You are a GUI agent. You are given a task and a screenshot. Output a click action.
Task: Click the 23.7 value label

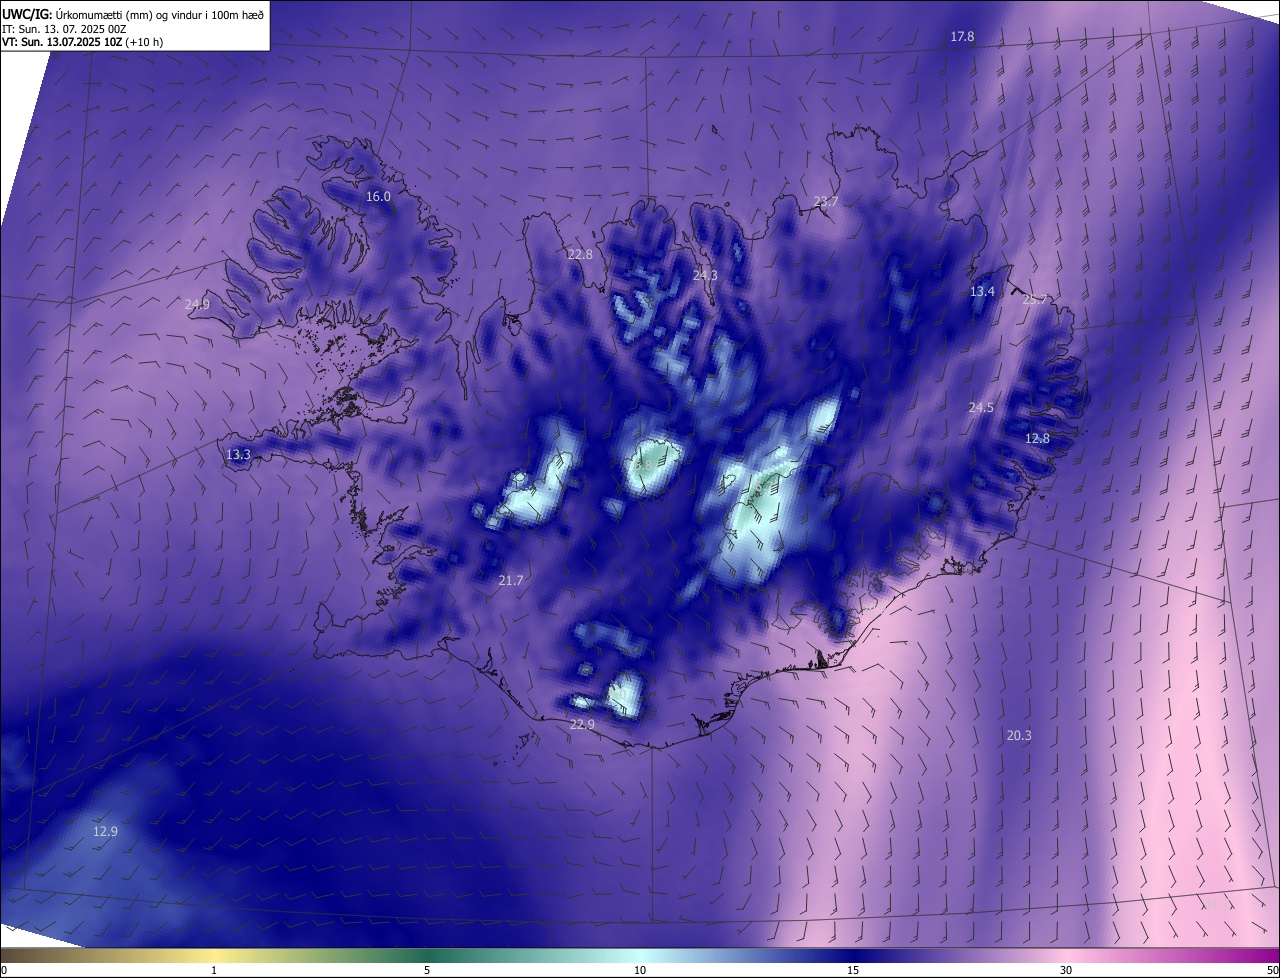[826, 202]
